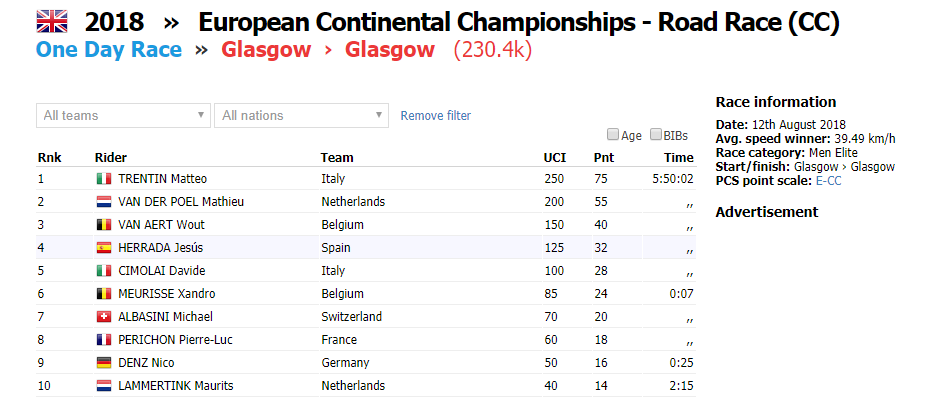This screenshot has width=925, height=399.
Task: Click the Swiss flag next to ALBASINI Michael
Action: point(104,317)
